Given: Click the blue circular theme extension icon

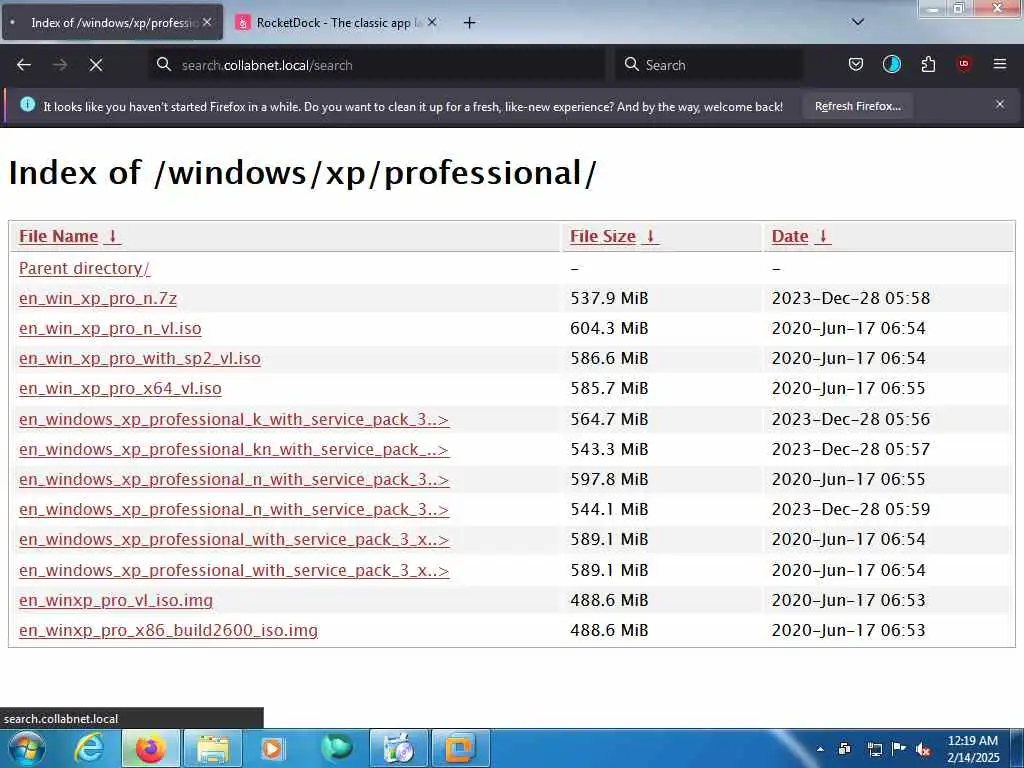Looking at the screenshot, I should click(x=891, y=64).
